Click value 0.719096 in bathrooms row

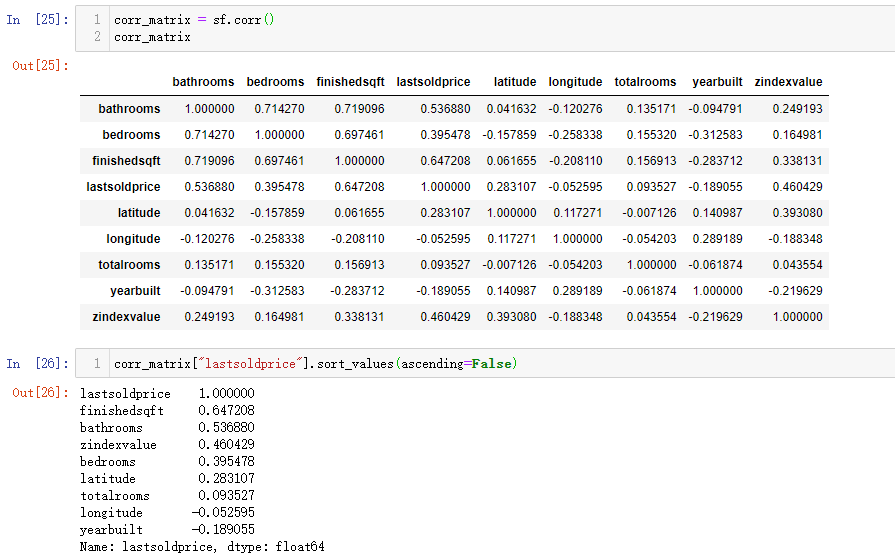click(359, 108)
